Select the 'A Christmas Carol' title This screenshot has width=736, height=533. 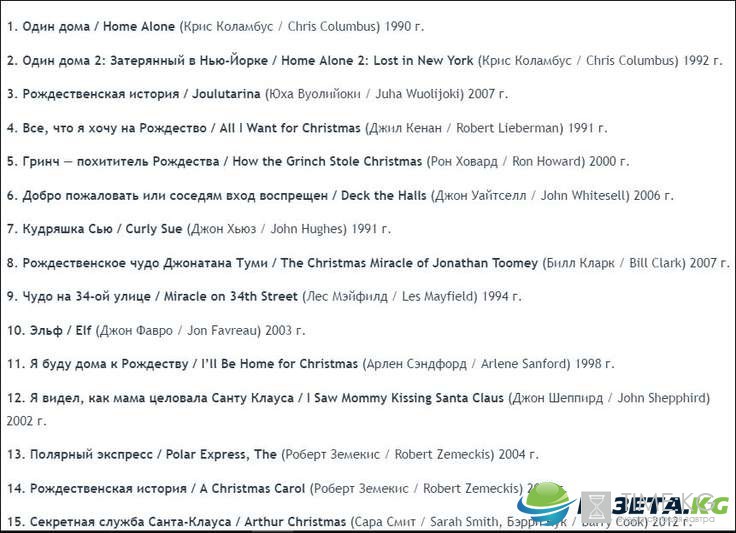pos(253,488)
